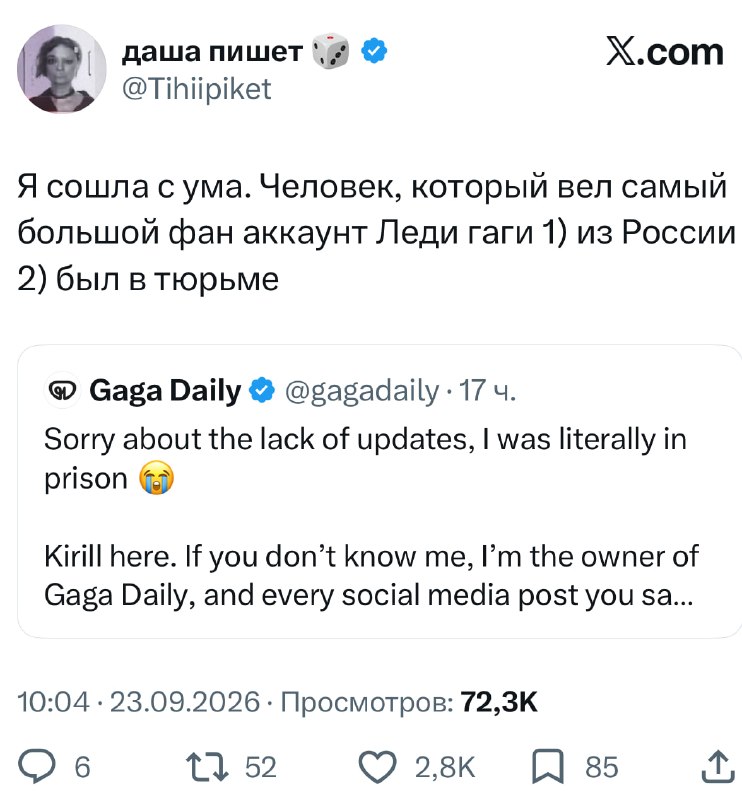The width and height of the screenshot is (742, 800).
Task: Bookmark the tweet with the bookmark icon
Action: 549,766
